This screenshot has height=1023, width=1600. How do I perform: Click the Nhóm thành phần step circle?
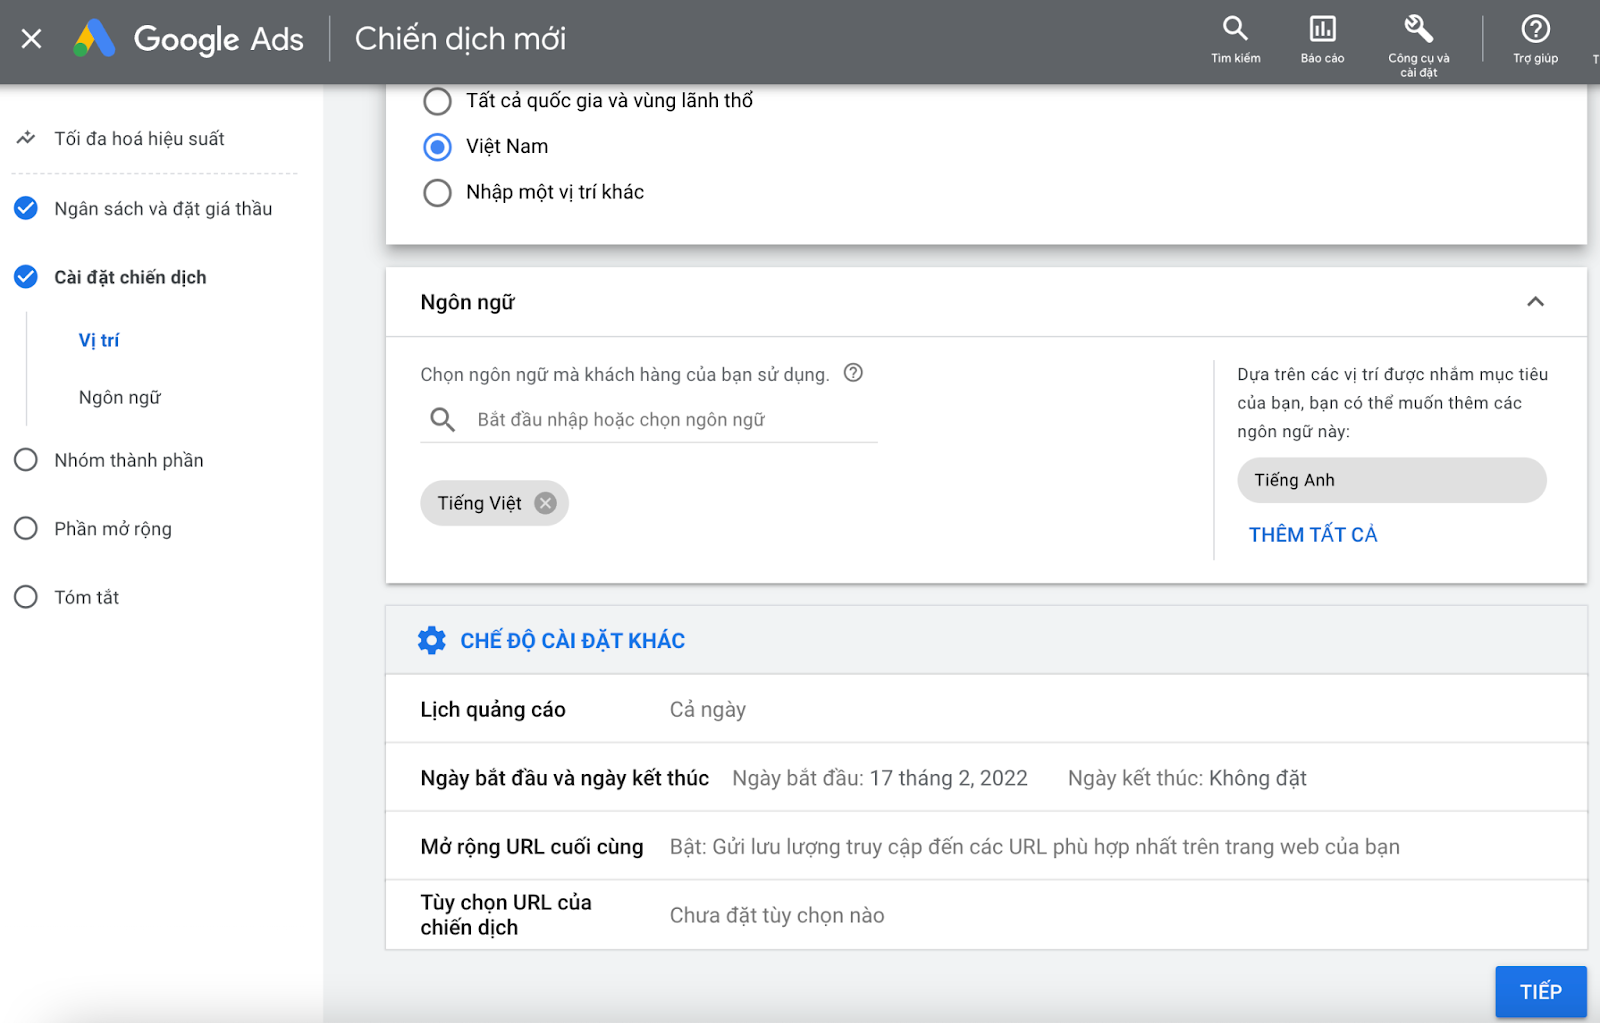[26, 460]
